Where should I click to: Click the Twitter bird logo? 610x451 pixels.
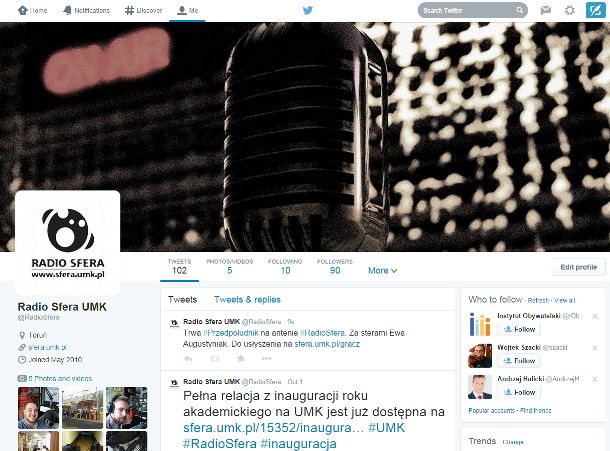[x=308, y=11]
